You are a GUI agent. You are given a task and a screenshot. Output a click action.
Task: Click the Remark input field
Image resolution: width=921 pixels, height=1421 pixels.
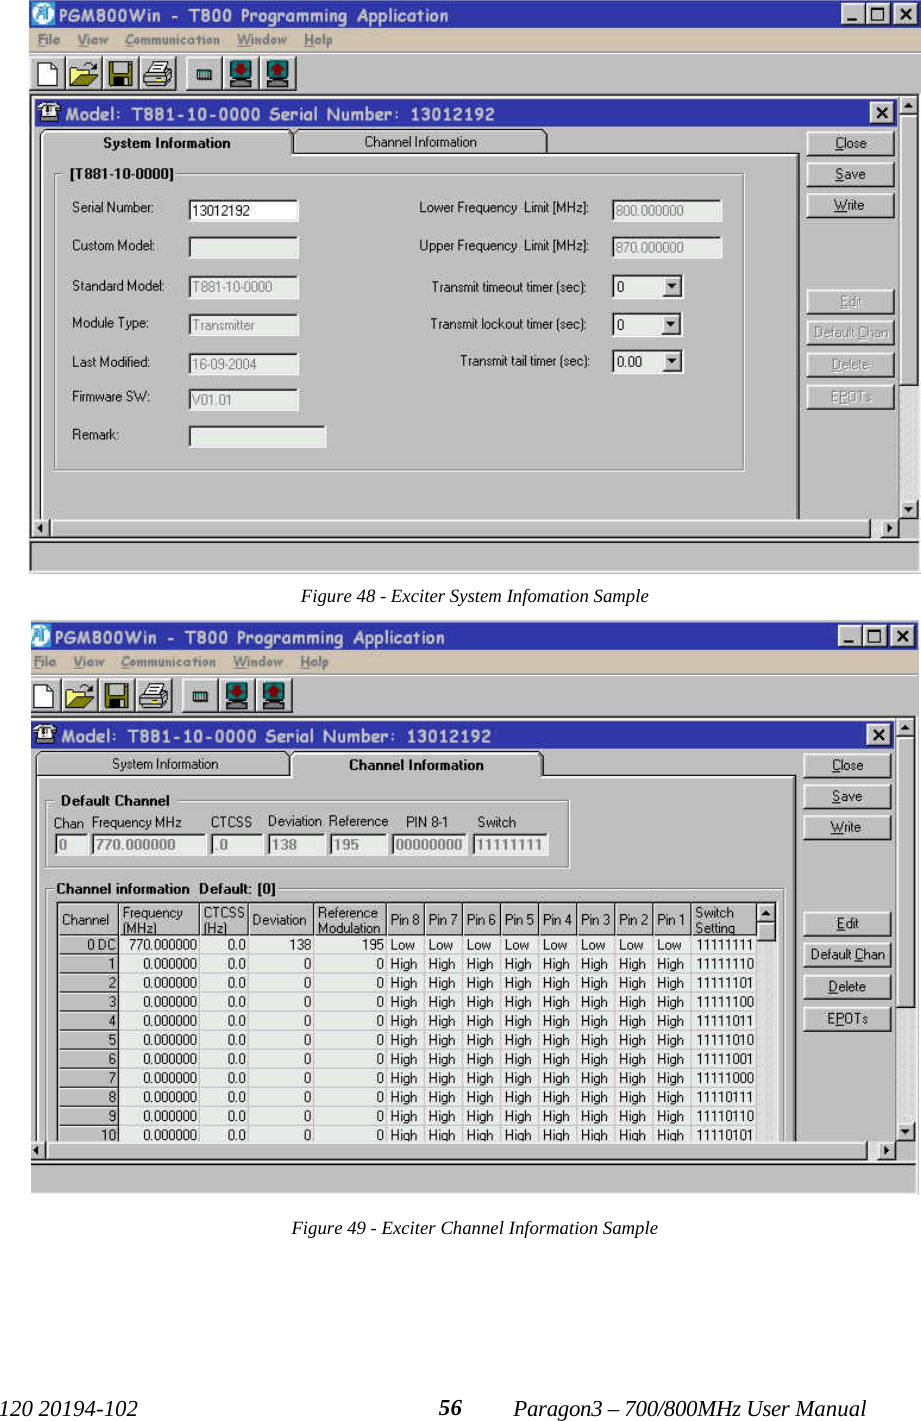[x=257, y=436]
